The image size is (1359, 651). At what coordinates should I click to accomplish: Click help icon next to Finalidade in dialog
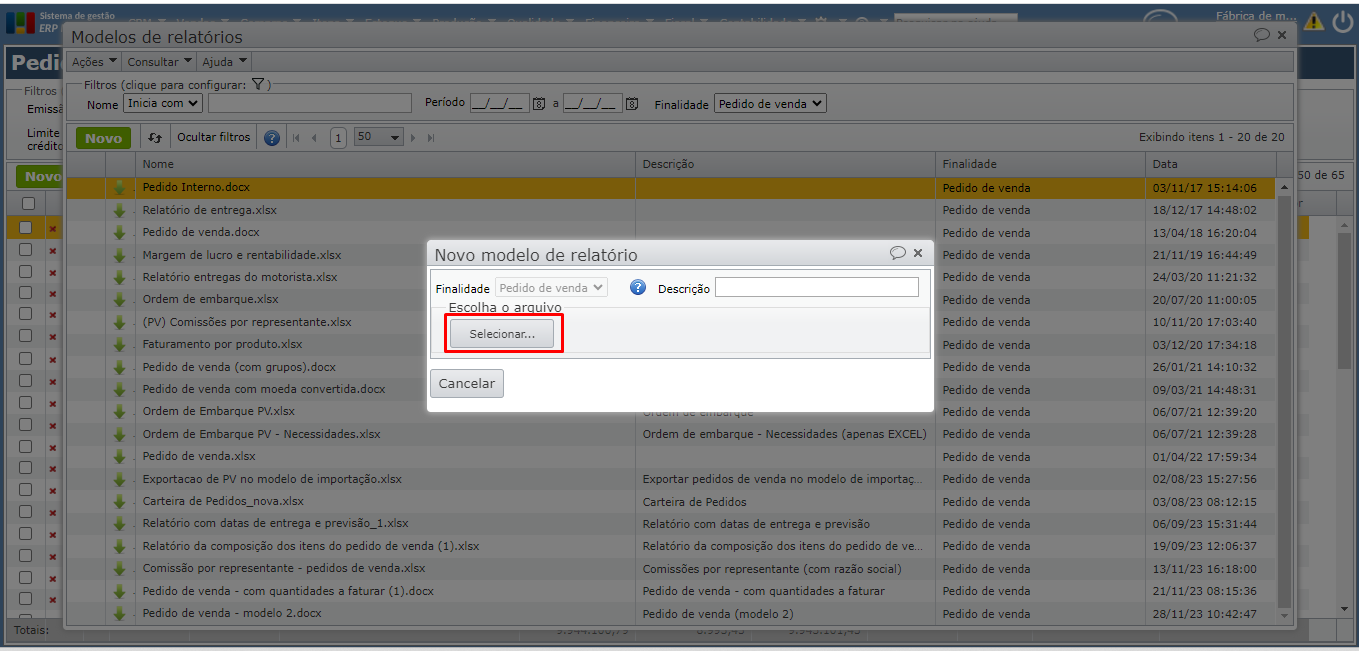click(638, 287)
